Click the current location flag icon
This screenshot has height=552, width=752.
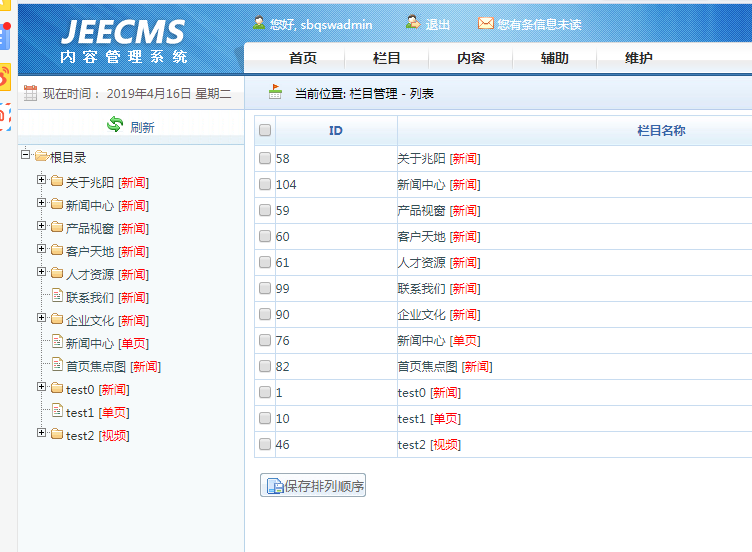[275, 92]
